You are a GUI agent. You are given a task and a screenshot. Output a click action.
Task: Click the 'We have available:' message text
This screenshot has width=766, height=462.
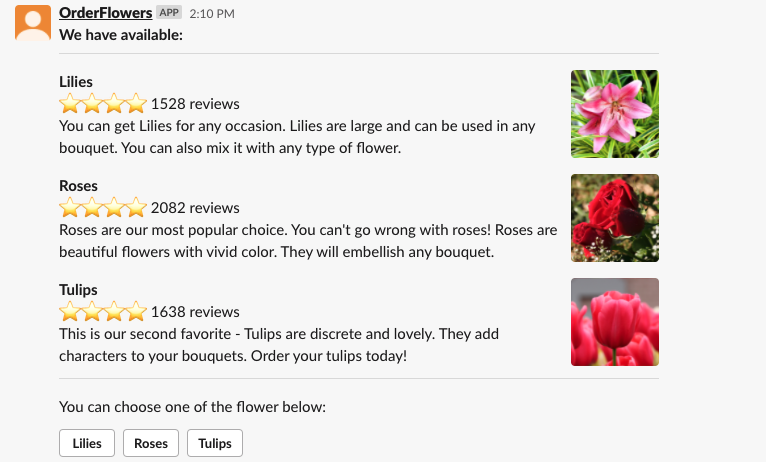(x=121, y=35)
